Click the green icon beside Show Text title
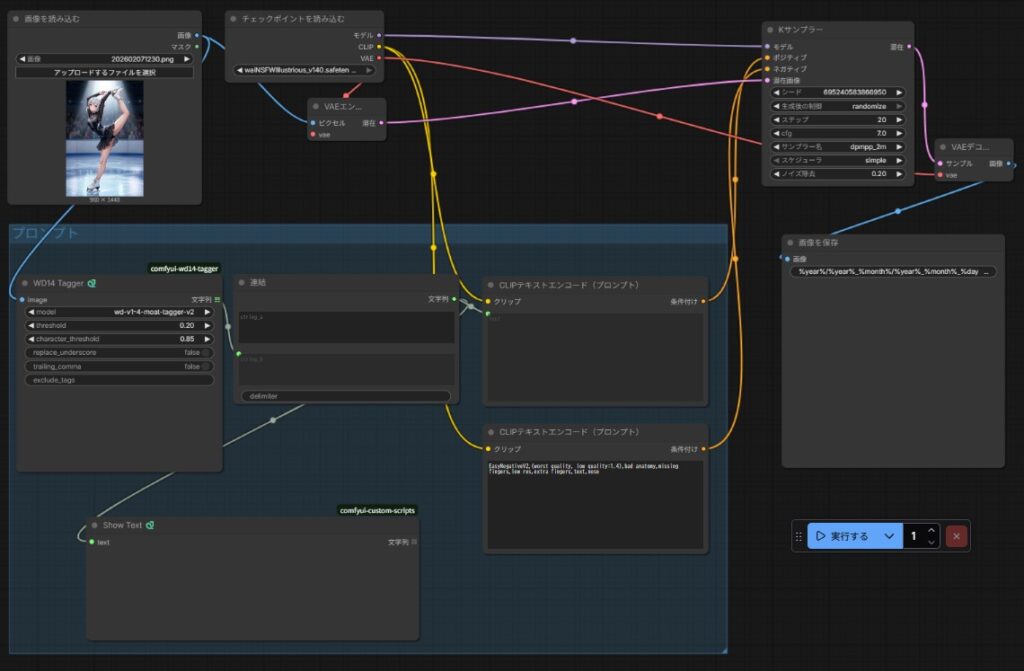Image resolution: width=1024 pixels, height=671 pixels. 149,525
